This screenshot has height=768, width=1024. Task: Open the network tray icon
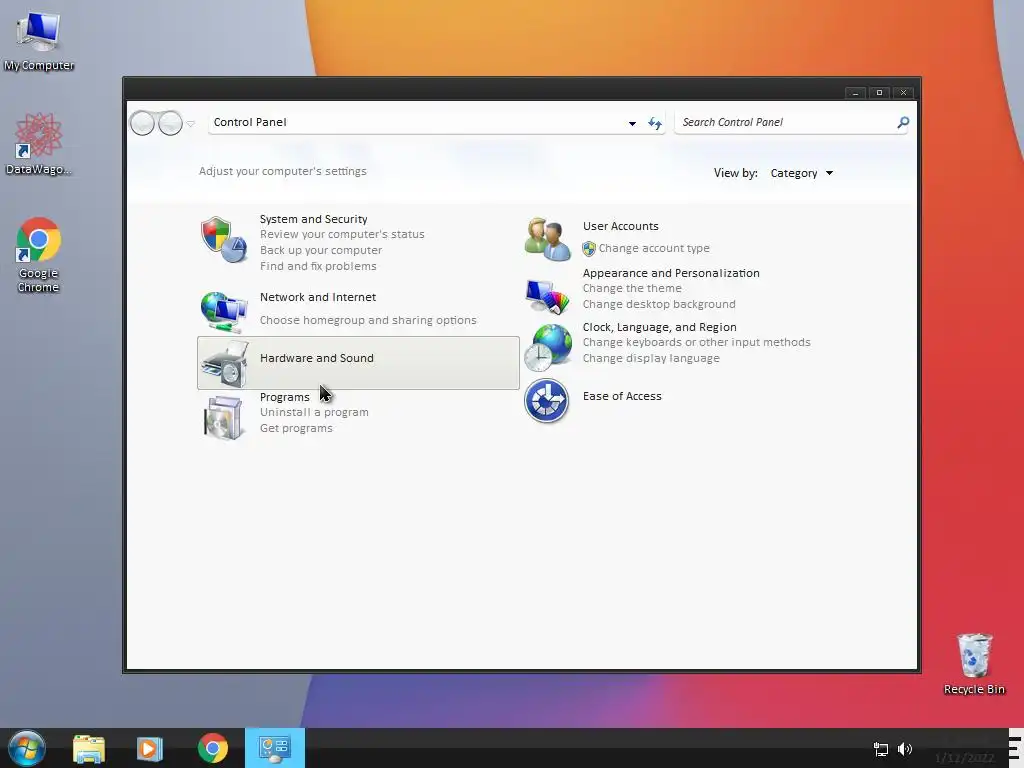(880, 749)
